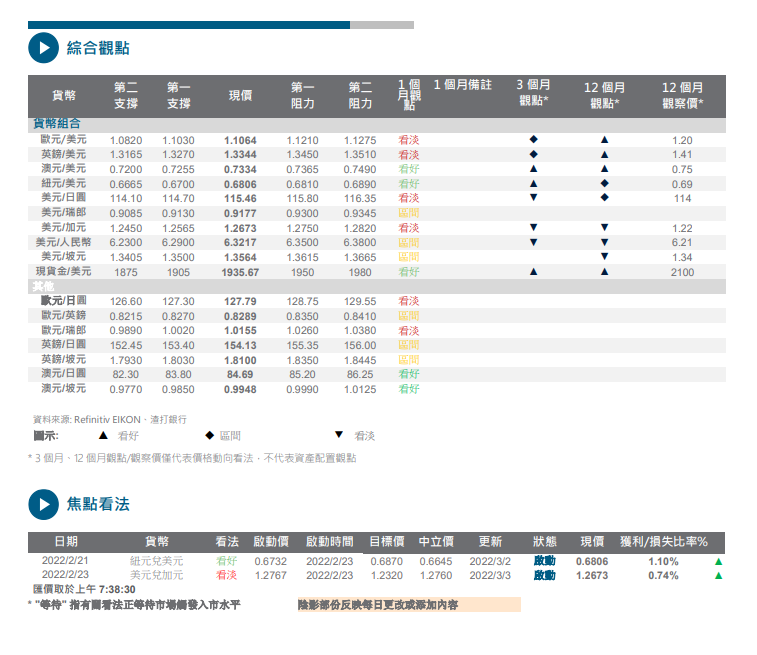The image size is (757, 655).
Task: Select the 狀態 column header in 焦點看法
Action: tap(544, 541)
